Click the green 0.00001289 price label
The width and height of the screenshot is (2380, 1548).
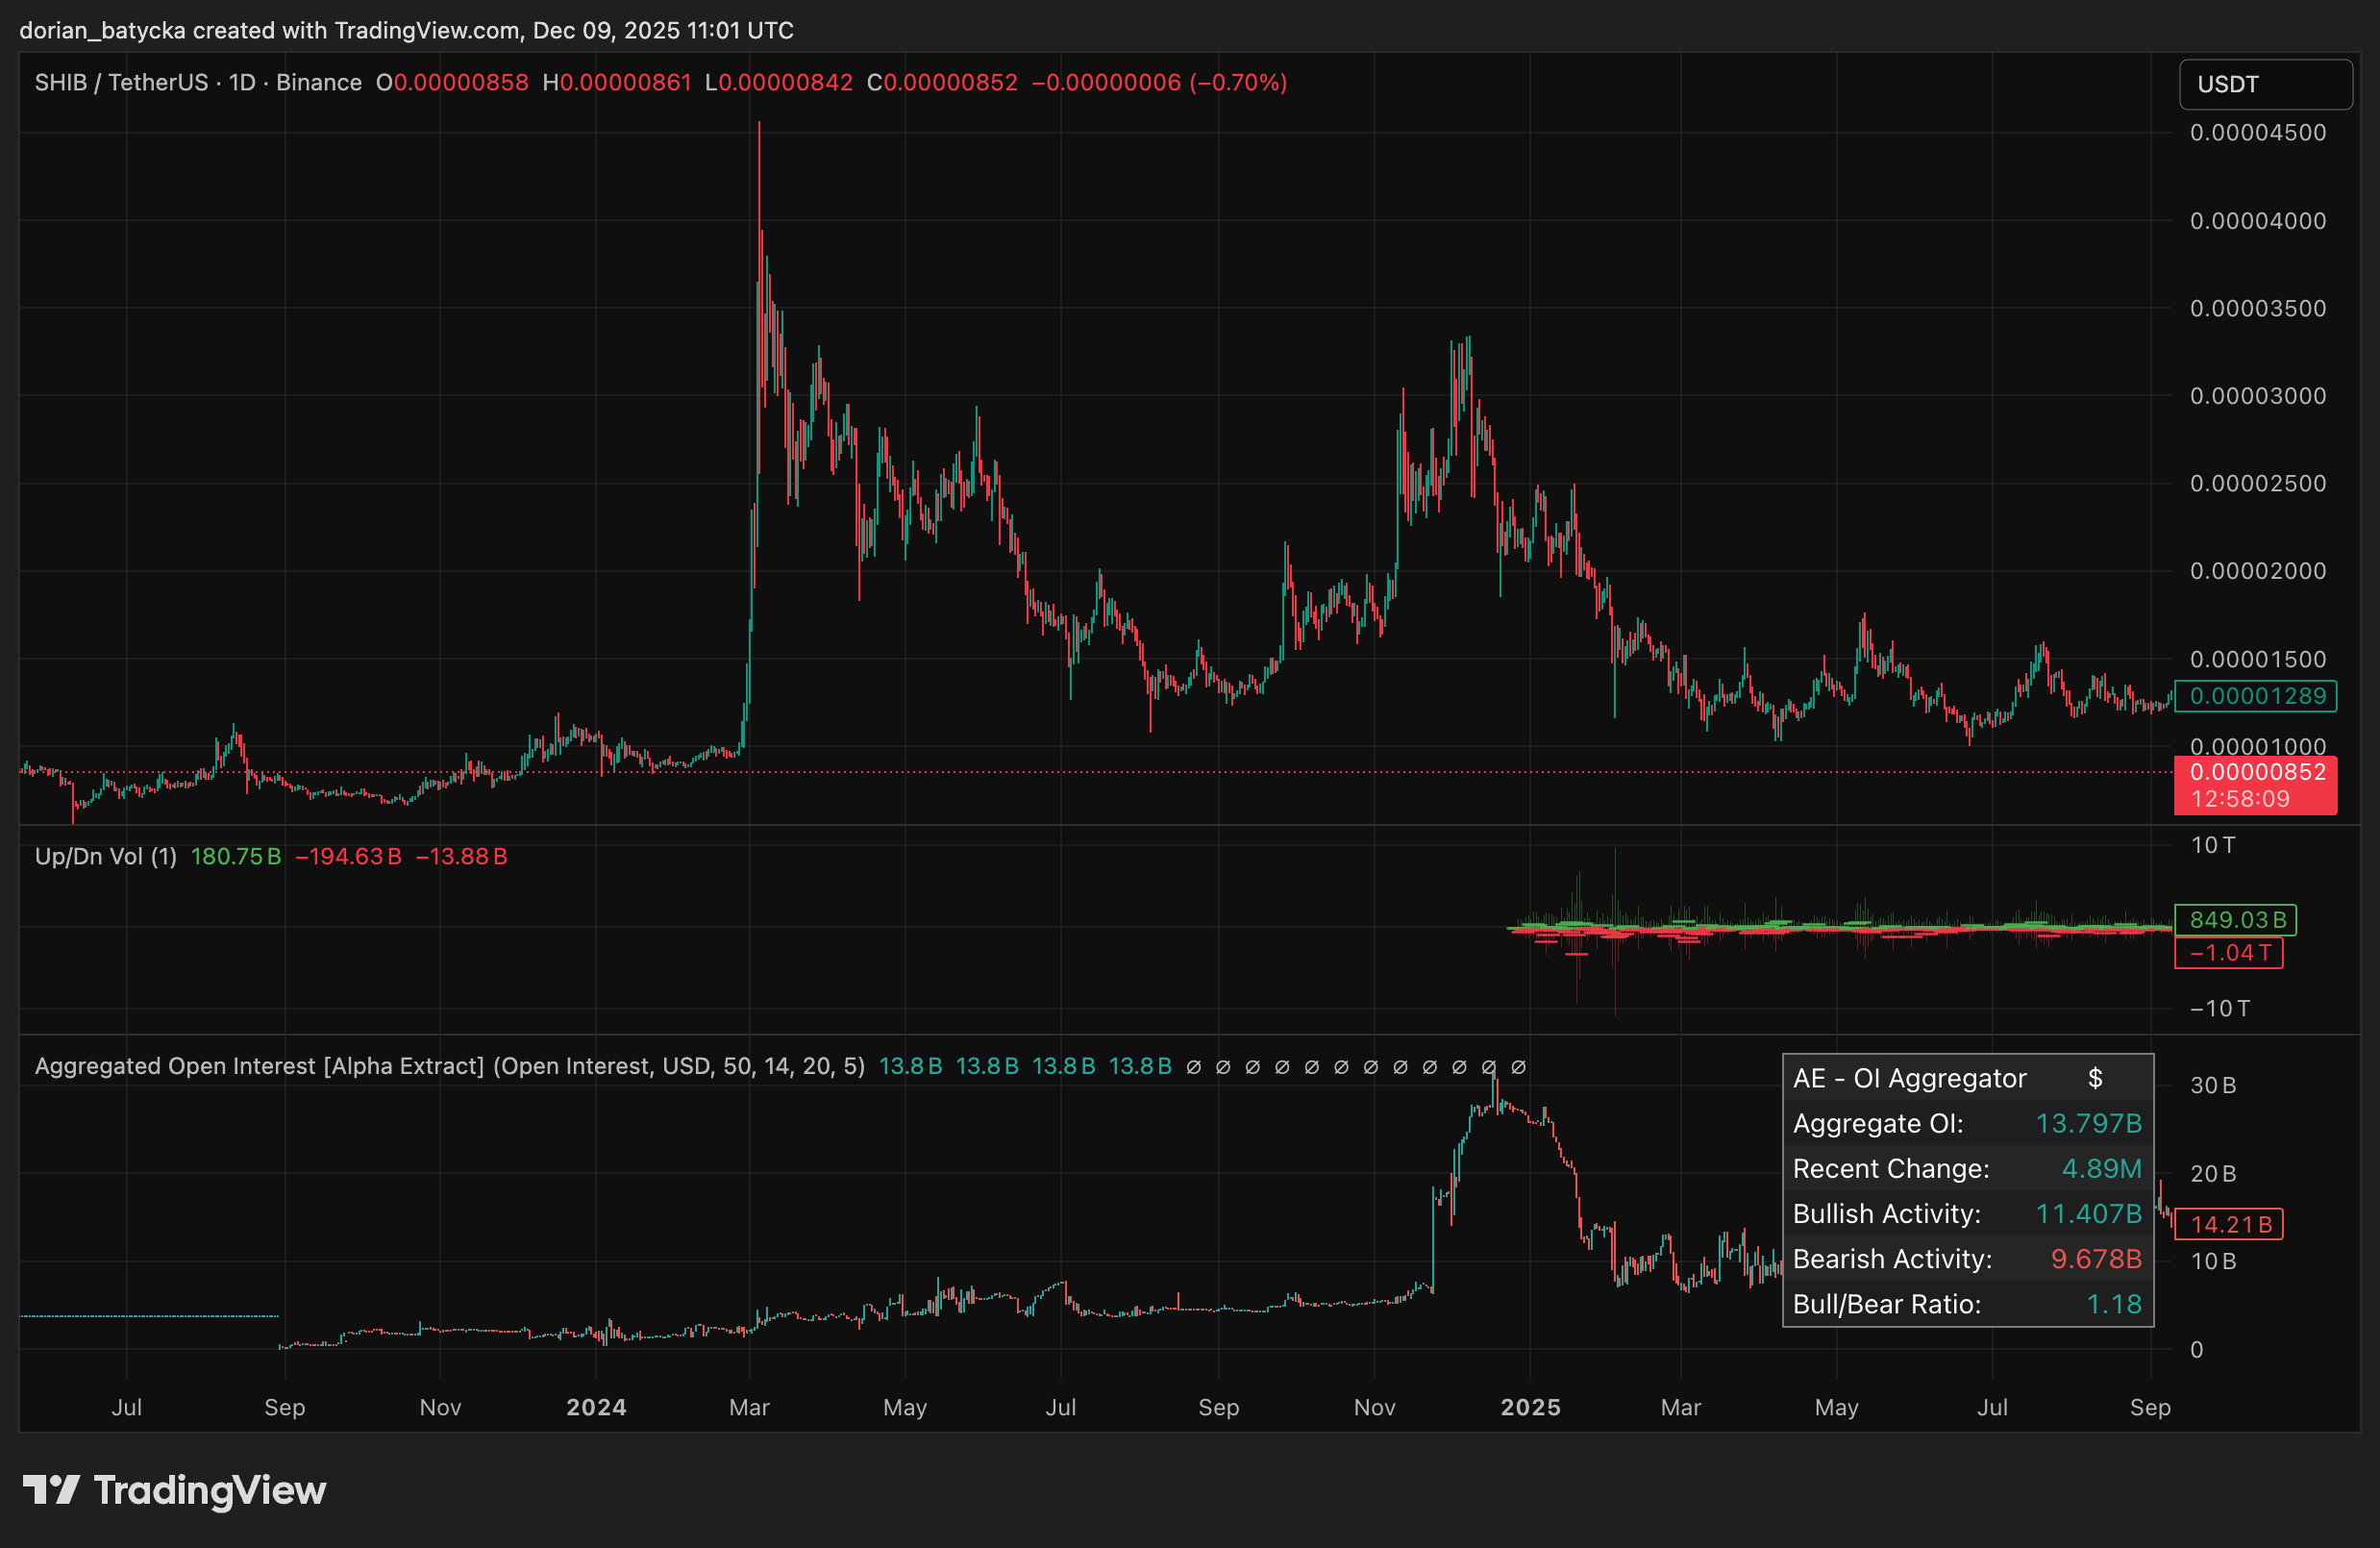coord(2257,696)
